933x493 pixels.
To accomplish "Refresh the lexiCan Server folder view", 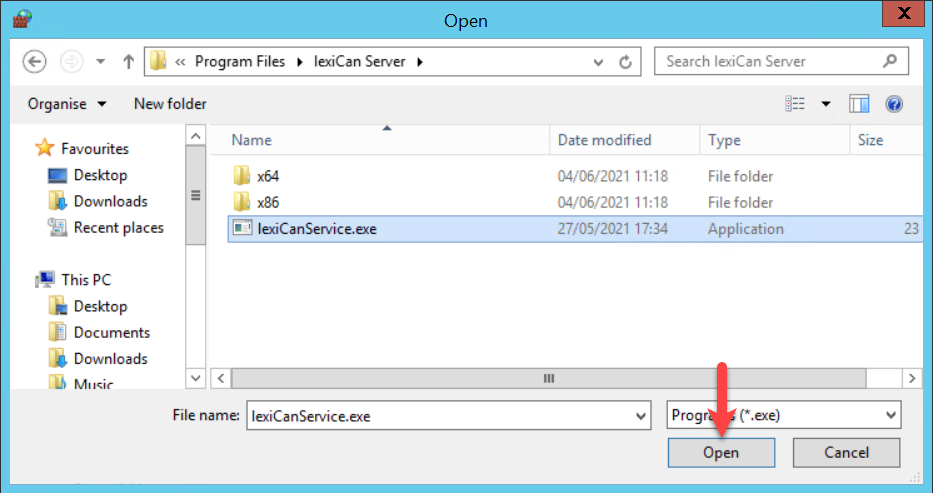I will pos(626,62).
